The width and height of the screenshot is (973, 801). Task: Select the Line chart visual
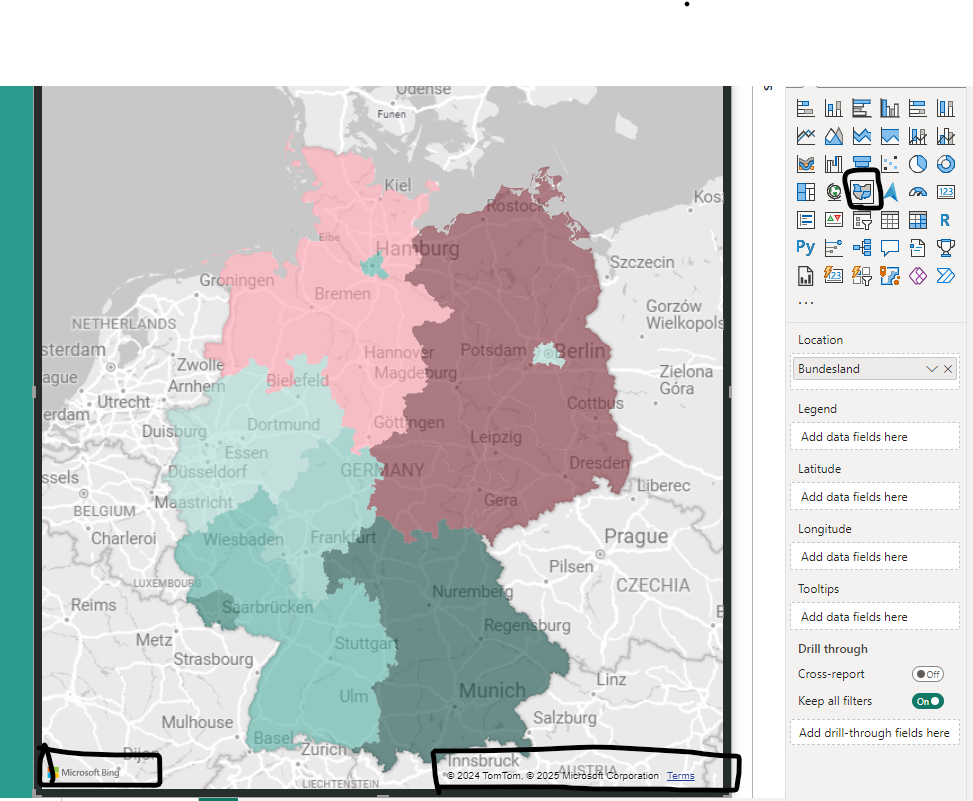coord(805,136)
